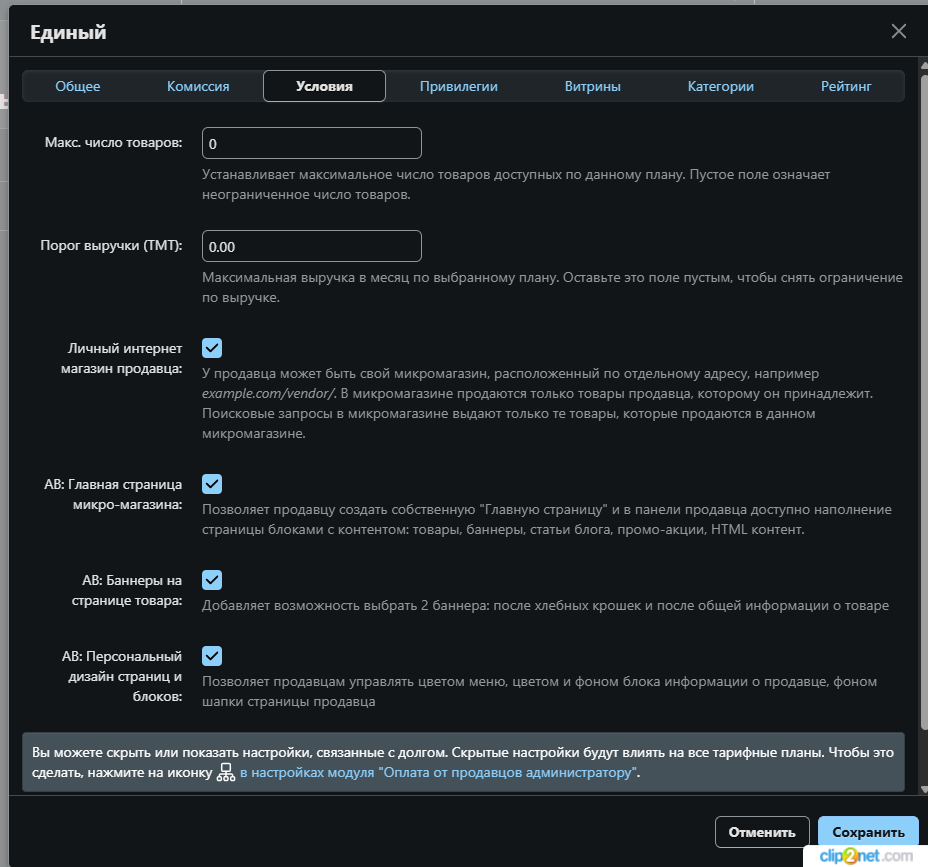The width and height of the screenshot is (928, 867).
Task: Open the Рейтинг tab
Action: click(x=846, y=86)
